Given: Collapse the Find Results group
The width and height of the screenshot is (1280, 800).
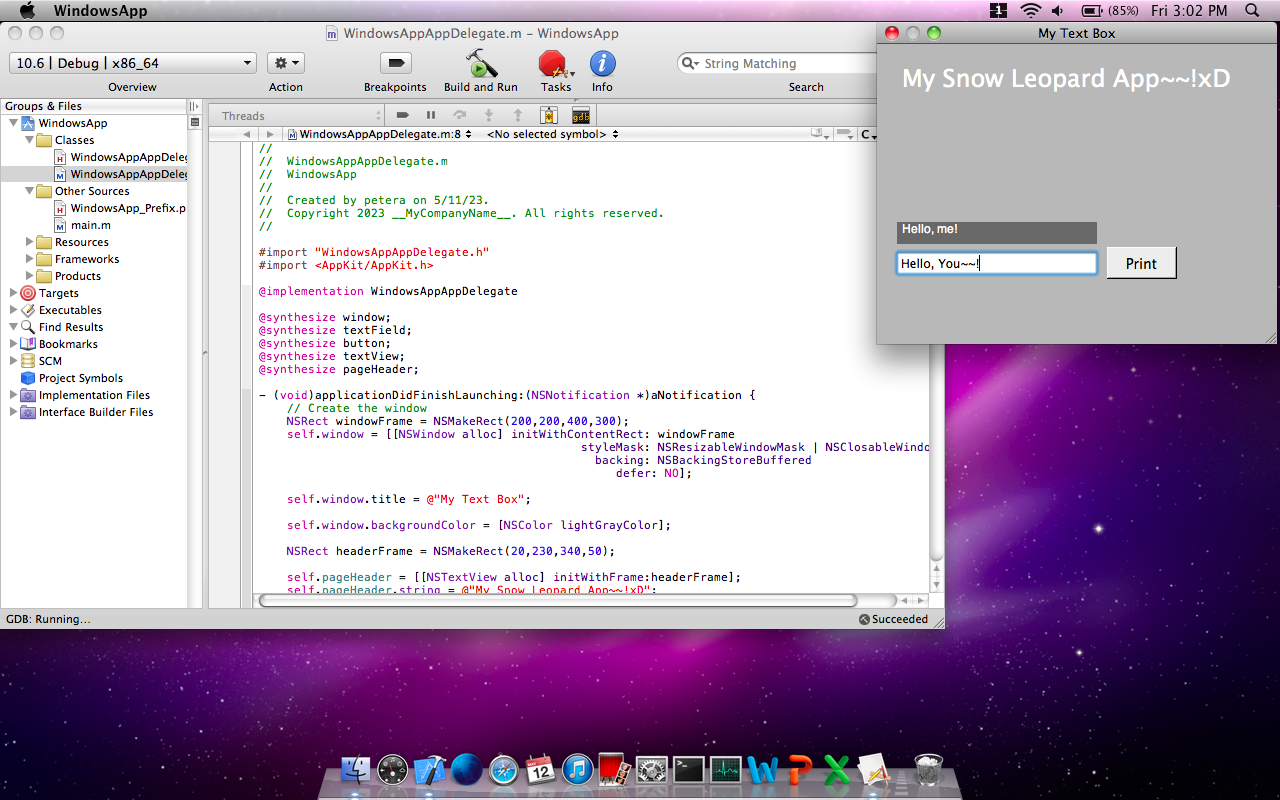Looking at the screenshot, I should click(13, 327).
